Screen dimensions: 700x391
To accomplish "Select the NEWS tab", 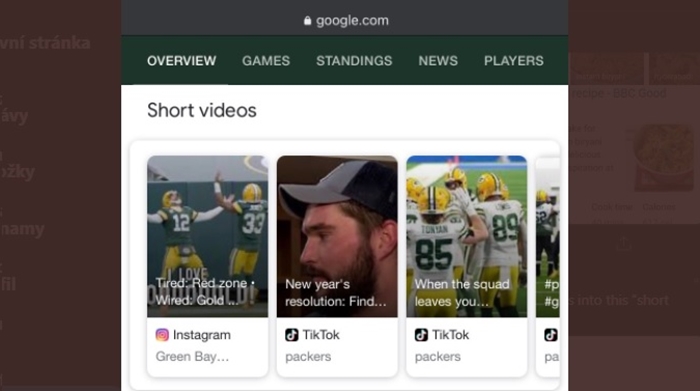I will point(438,61).
